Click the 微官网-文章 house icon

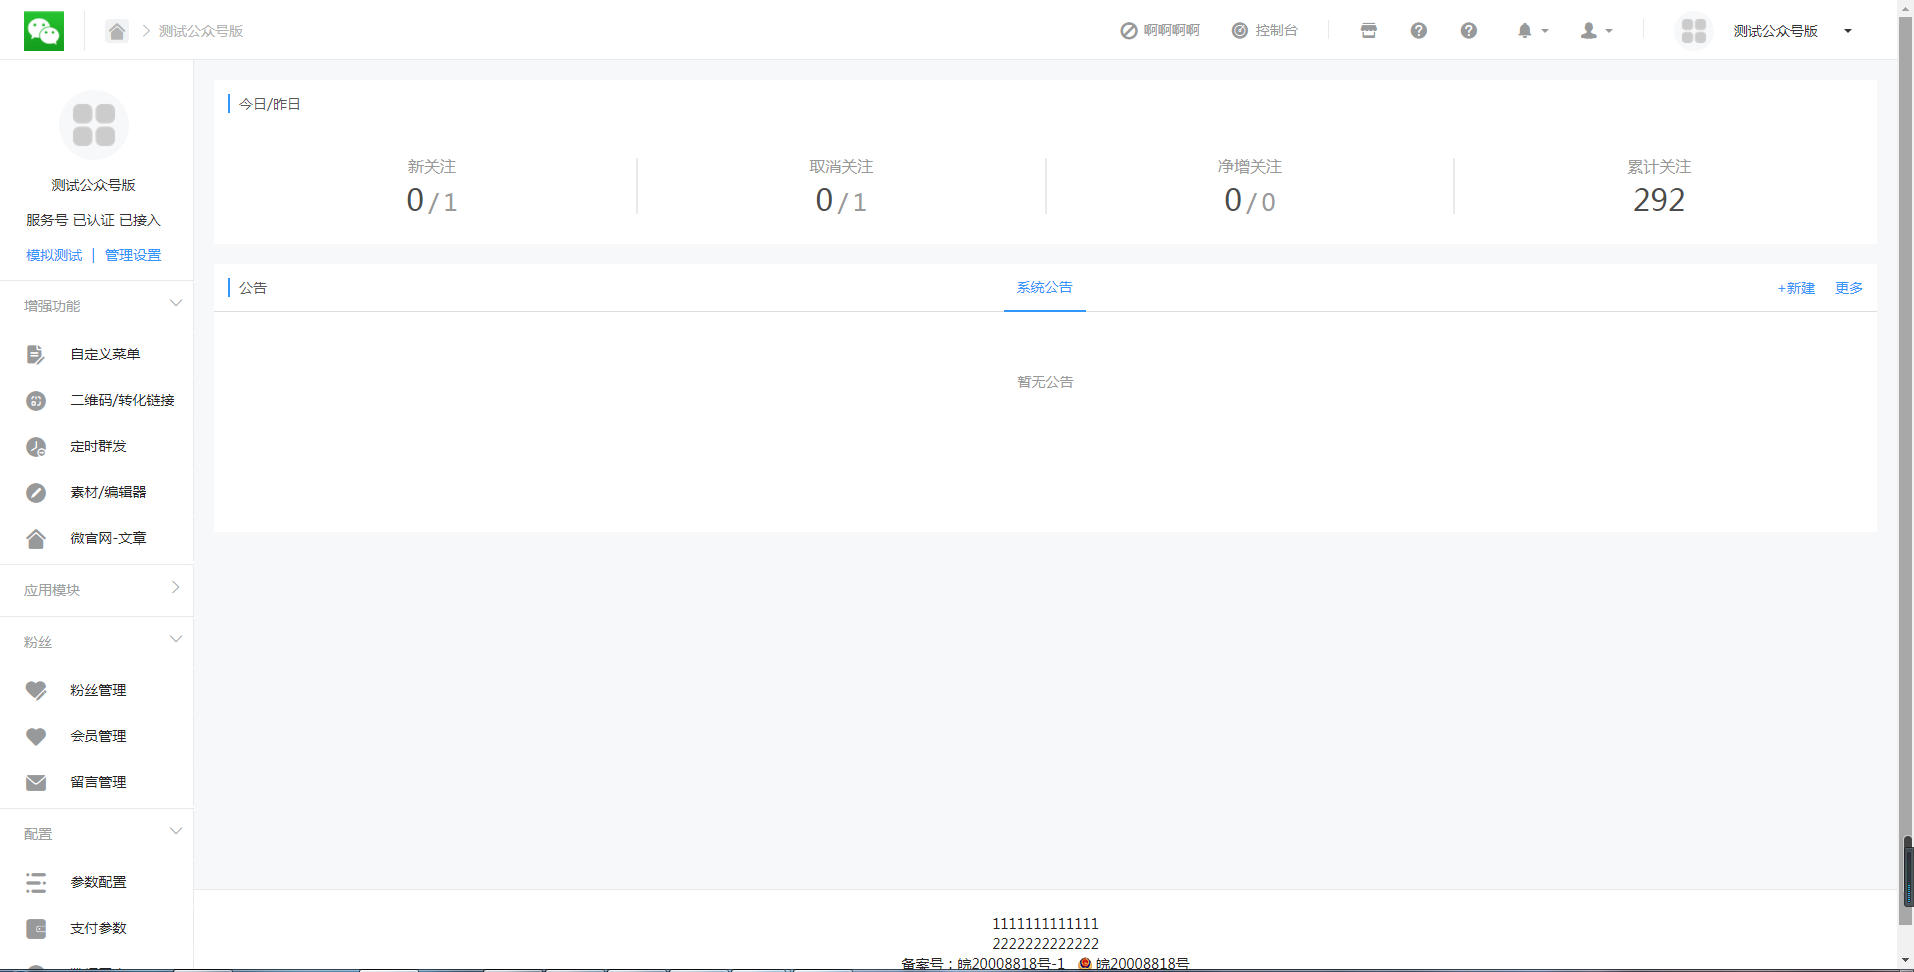point(36,539)
